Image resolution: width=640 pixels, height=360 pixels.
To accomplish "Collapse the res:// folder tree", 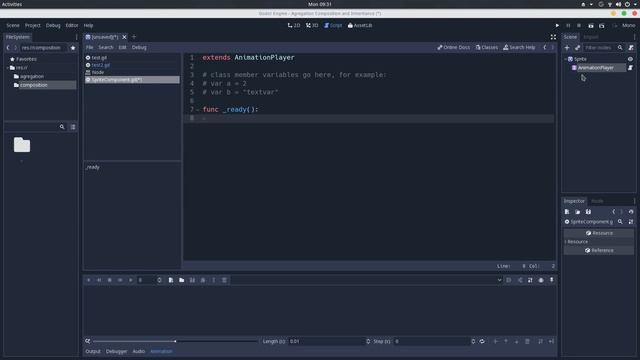I will (8, 68).
